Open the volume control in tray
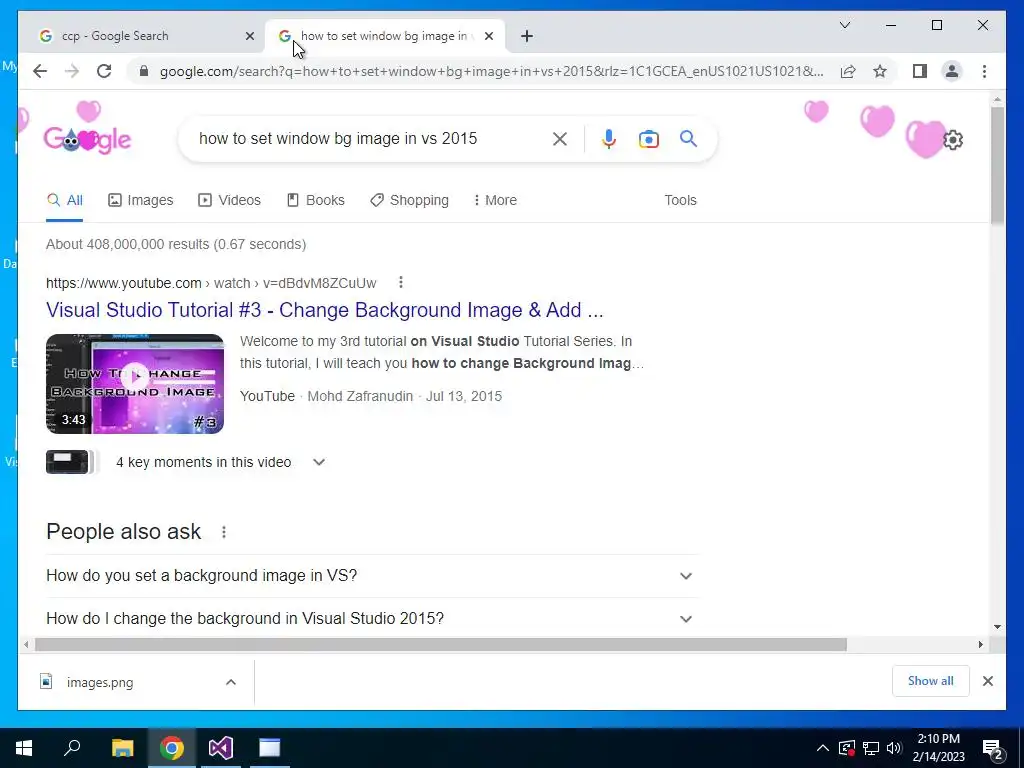Screen dimensions: 1024x768 (x=894, y=748)
